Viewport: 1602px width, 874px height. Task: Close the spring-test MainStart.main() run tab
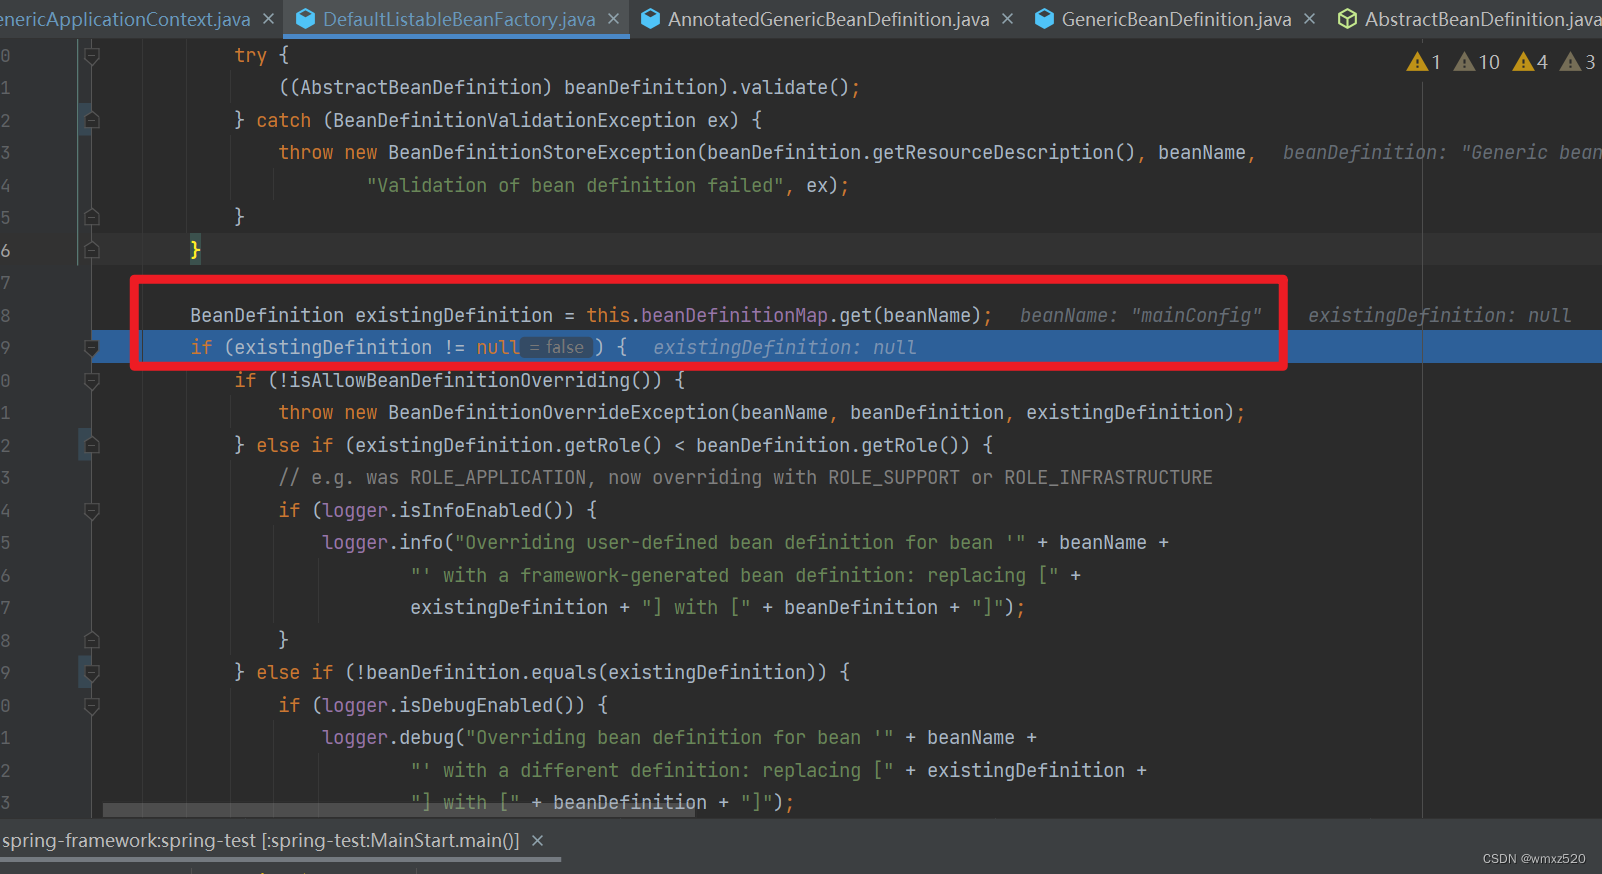[x=538, y=841]
